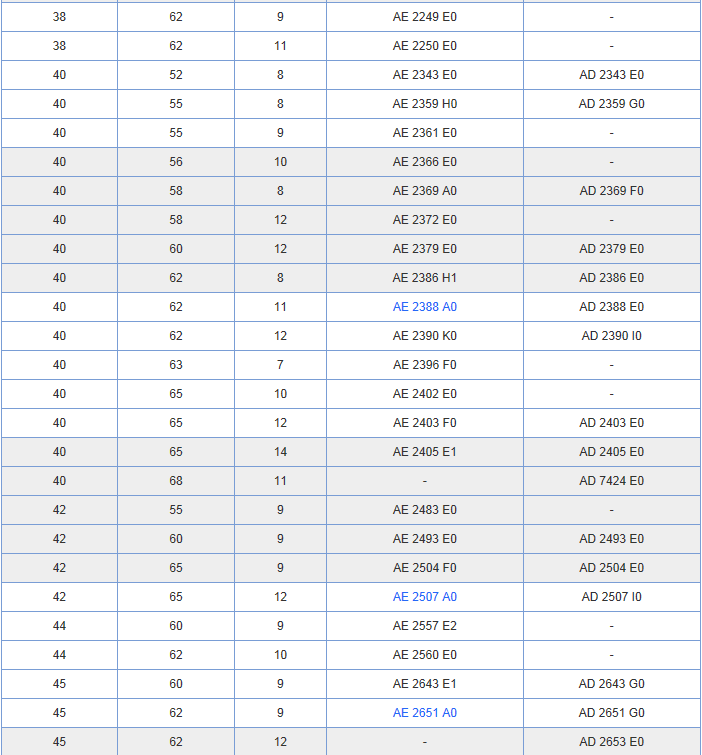The height and width of the screenshot is (755, 702).
Task: Click the AD 2507 I0 entry
Action: click(x=611, y=597)
